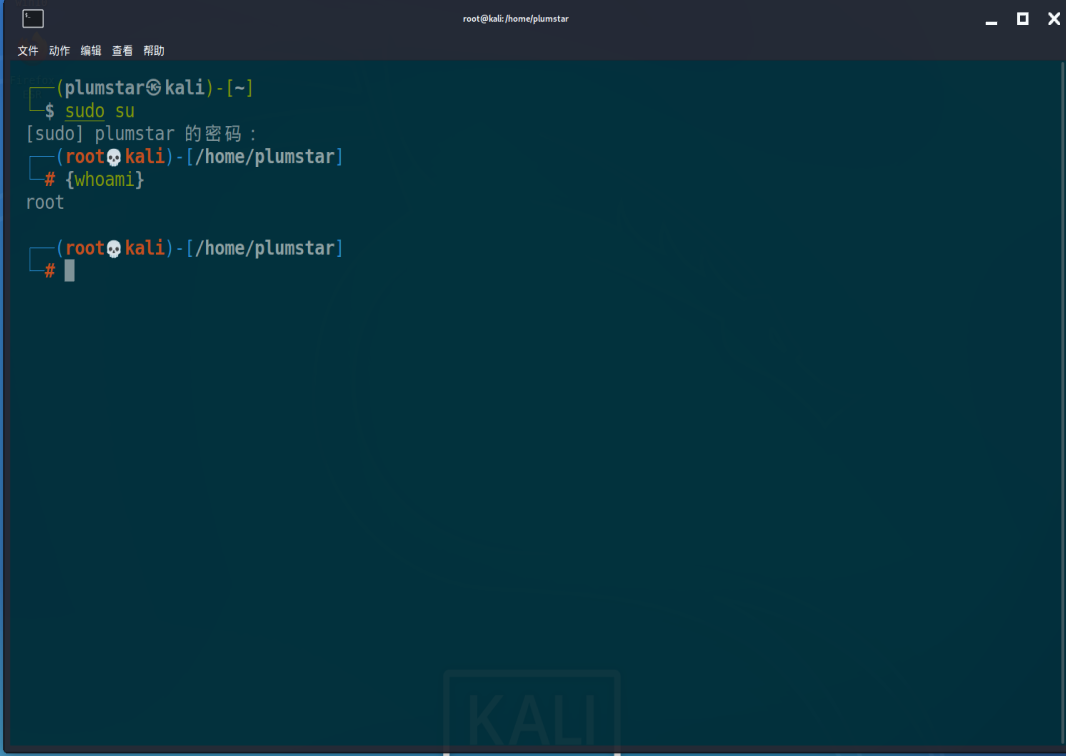Open the 帮助 menu

click(154, 51)
